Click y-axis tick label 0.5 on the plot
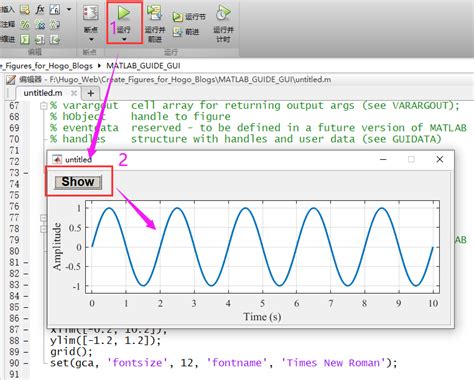Screen dimensions: 474x380 point(75,228)
